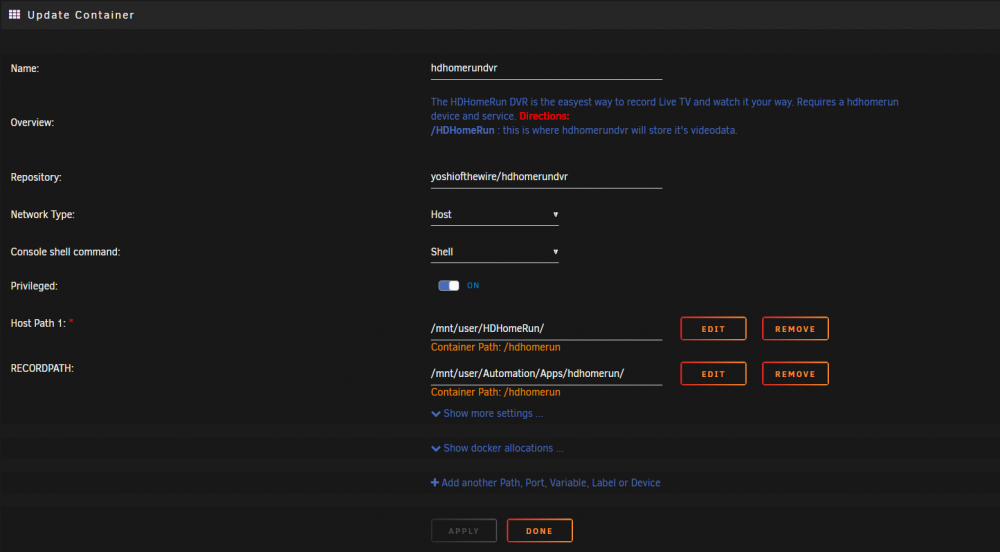
Task: Click the Overview: label
Action: pyautogui.click(x=32, y=122)
